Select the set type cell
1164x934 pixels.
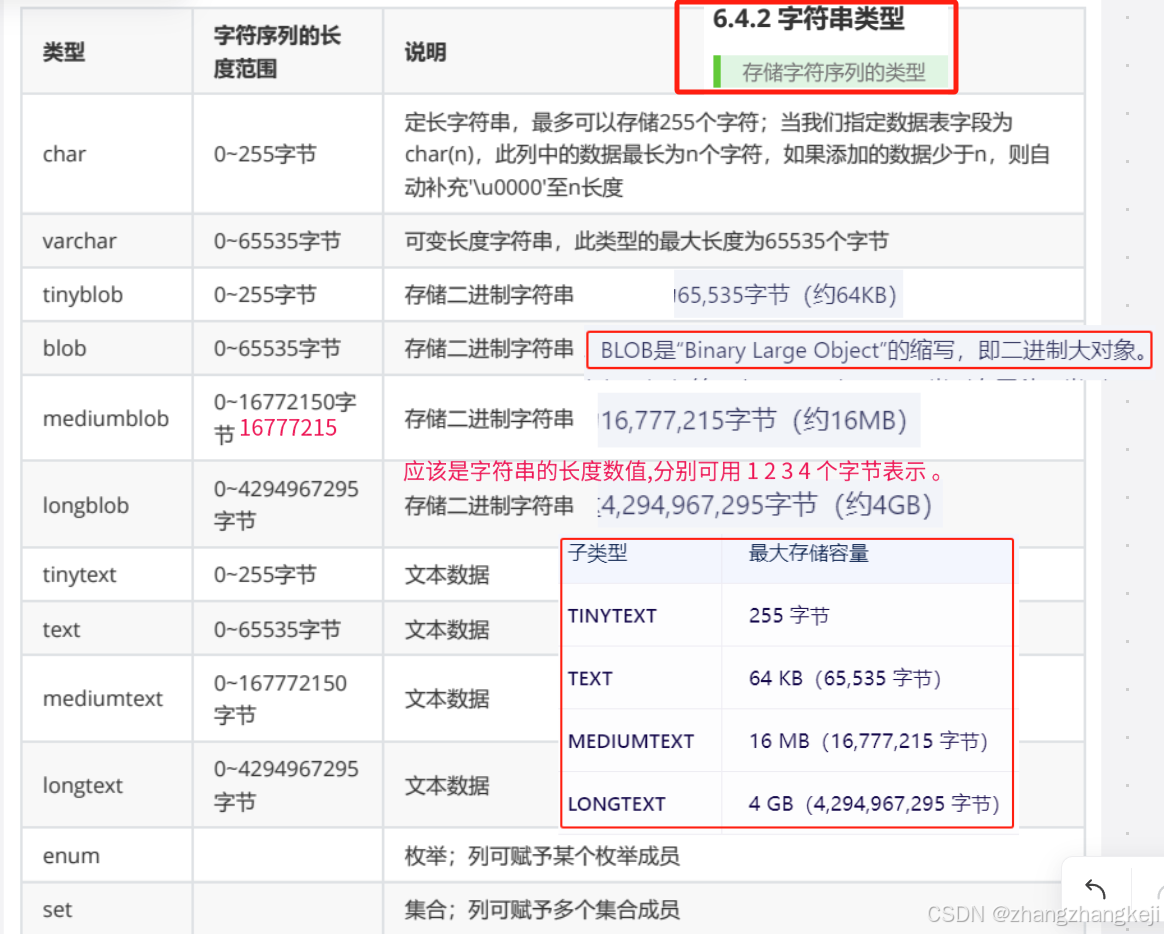click(57, 910)
